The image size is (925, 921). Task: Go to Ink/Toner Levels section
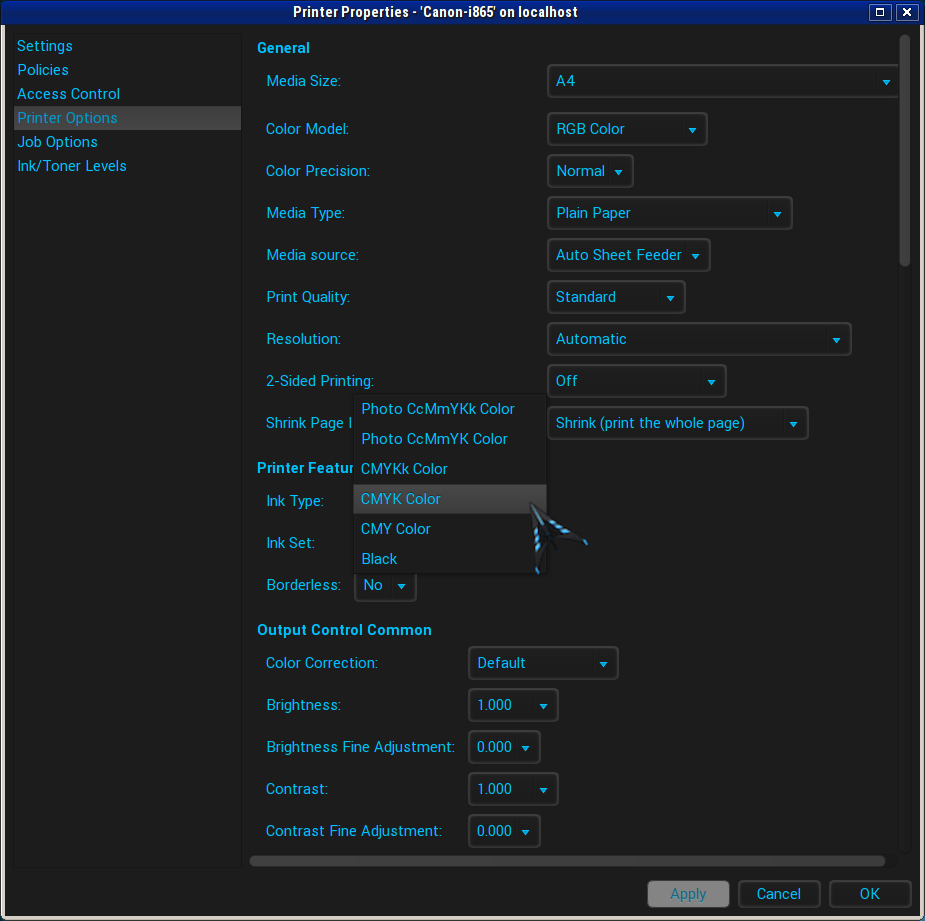point(72,166)
